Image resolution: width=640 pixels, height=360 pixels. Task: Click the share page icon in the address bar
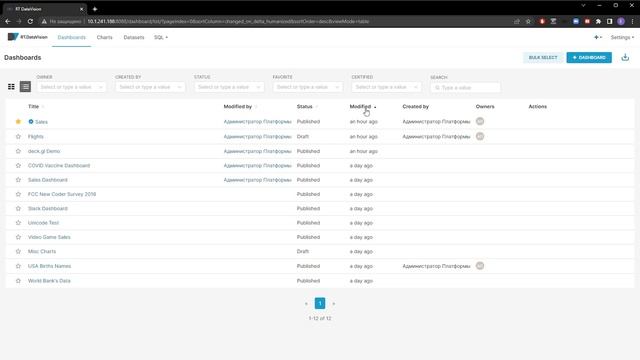[x=517, y=21]
